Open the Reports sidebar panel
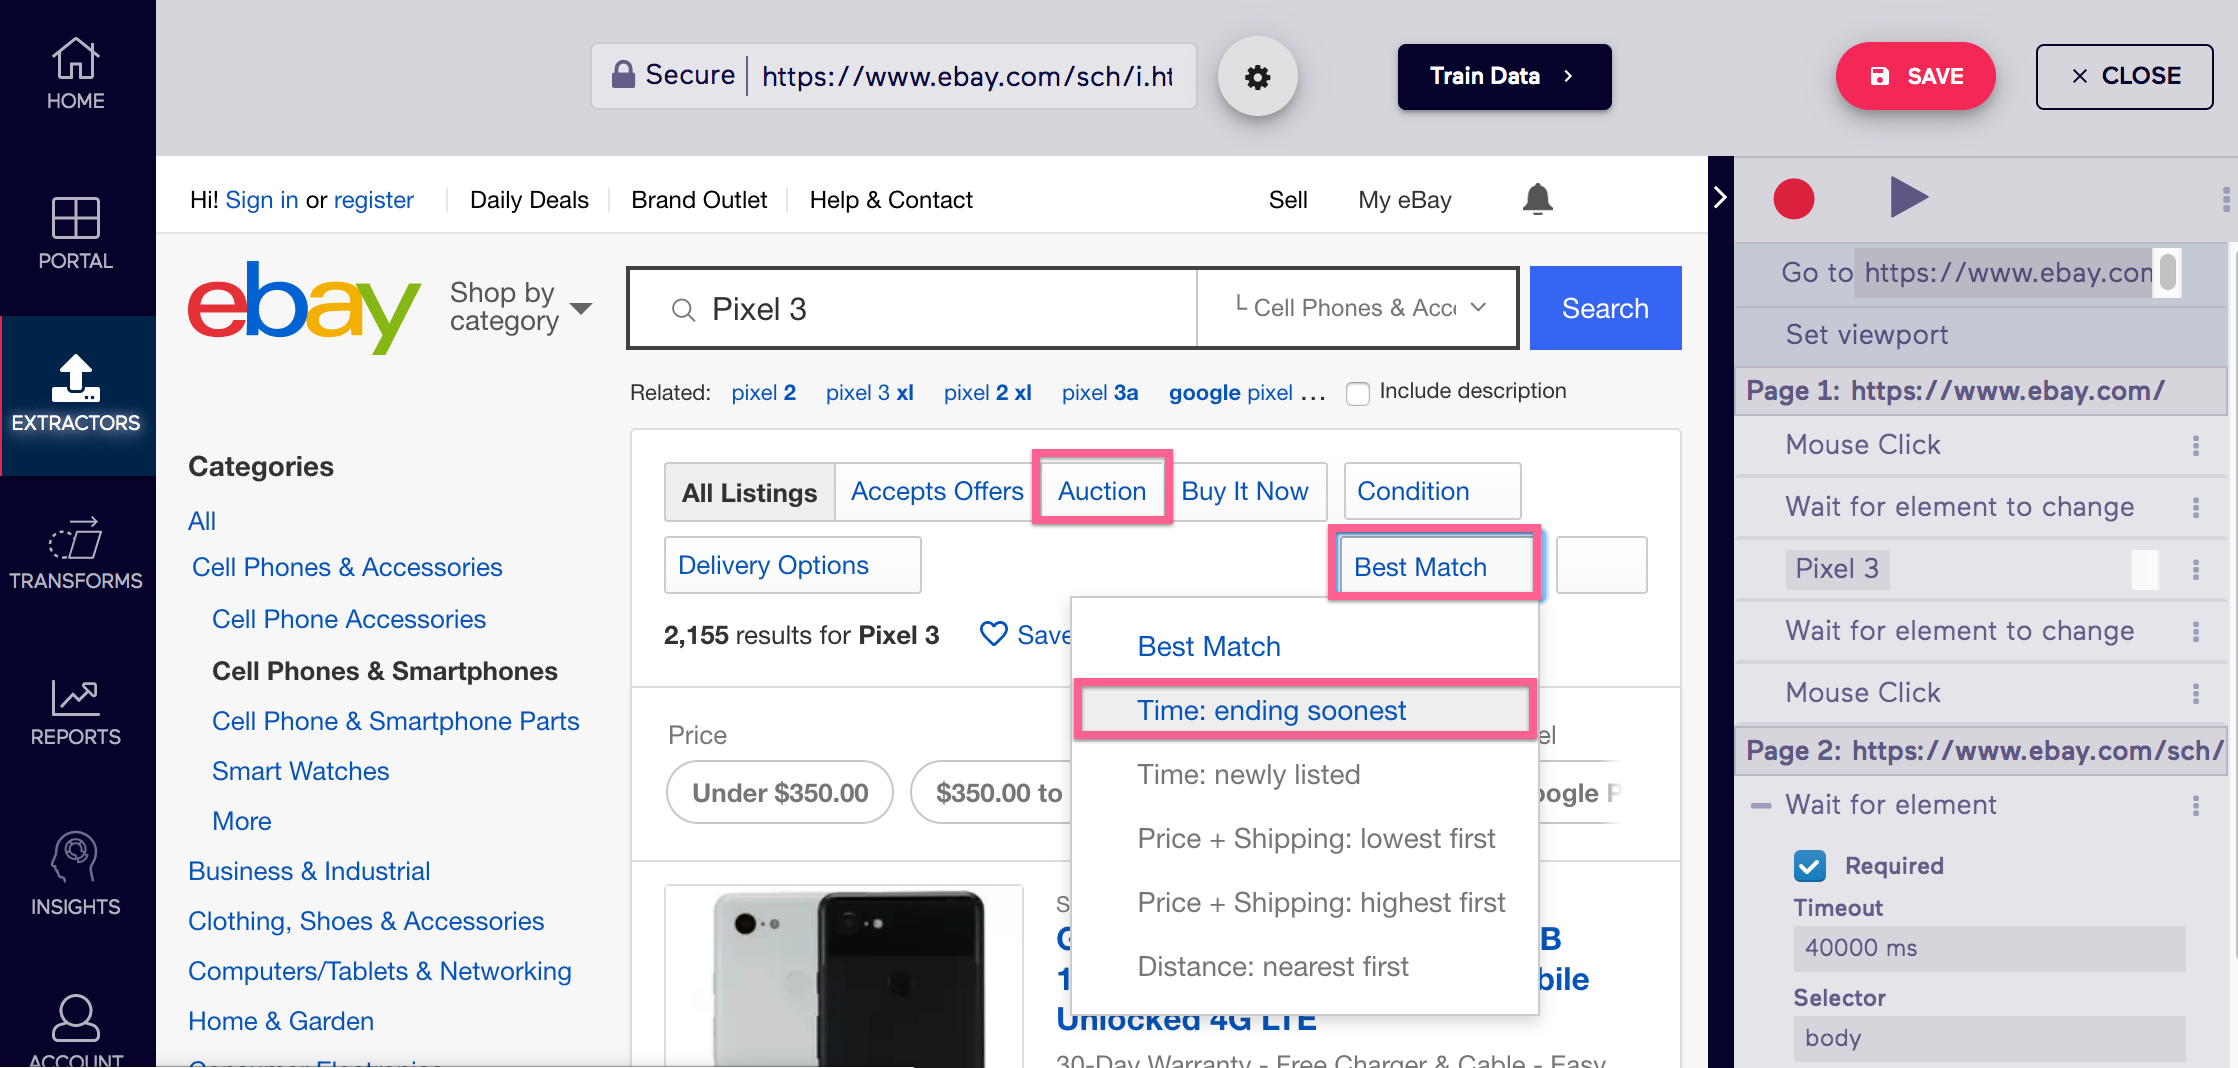The height and width of the screenshot is (1068, 2238). 76,710
